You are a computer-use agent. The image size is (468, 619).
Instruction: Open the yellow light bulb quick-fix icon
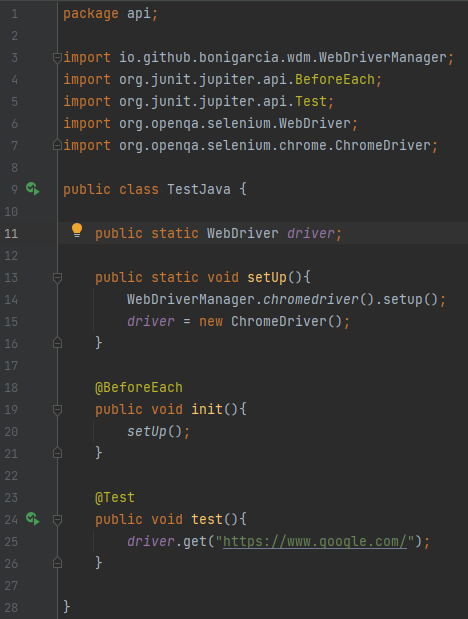[x=77, y=231]
